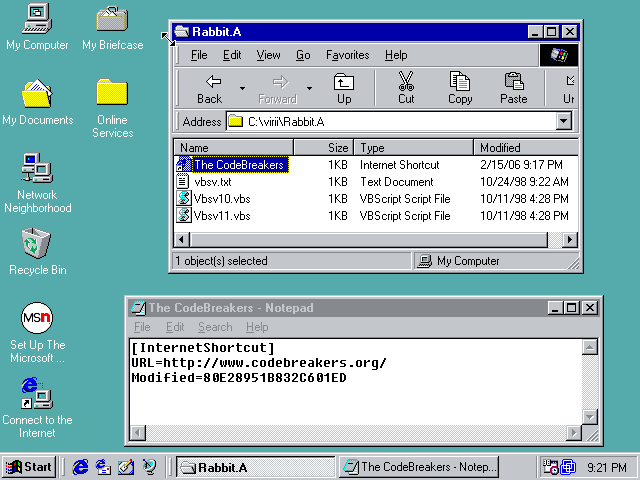This screenshot has width=640, height=480.
Task: Sort files by Size column header
Action: click(323, 147)
